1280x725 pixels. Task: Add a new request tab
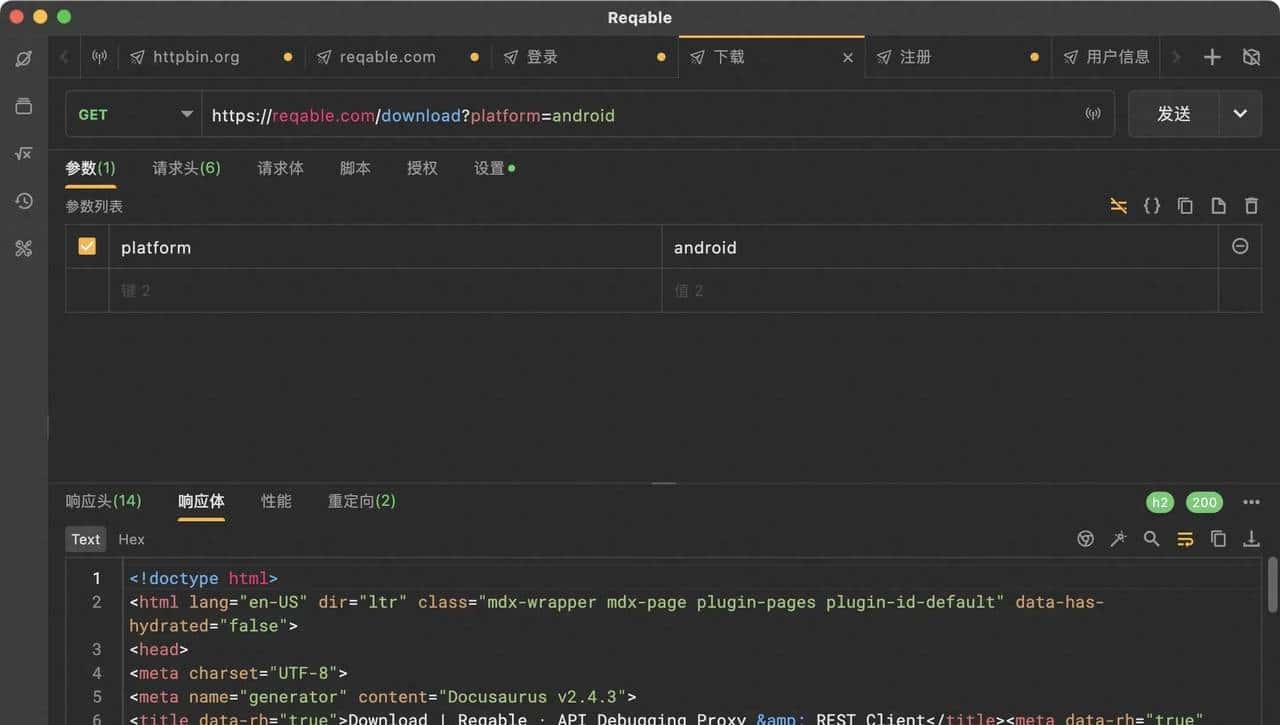(x=1212, y=57)
